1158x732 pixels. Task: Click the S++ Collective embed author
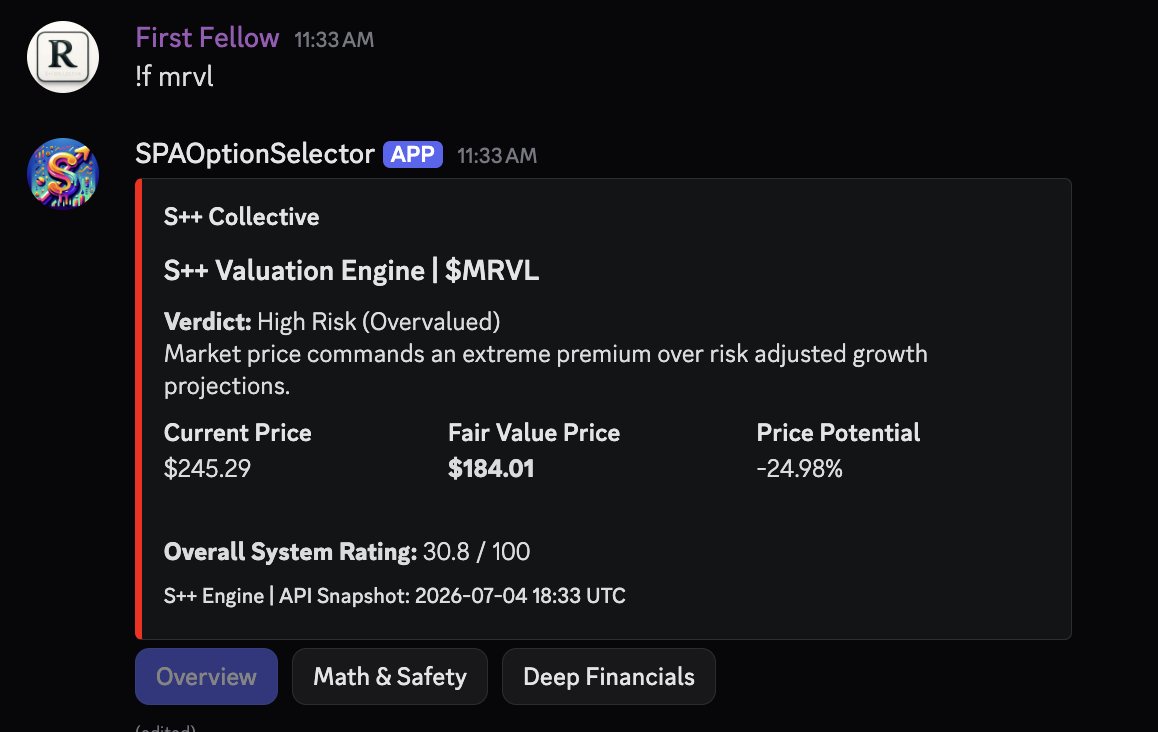coord(241,216)
